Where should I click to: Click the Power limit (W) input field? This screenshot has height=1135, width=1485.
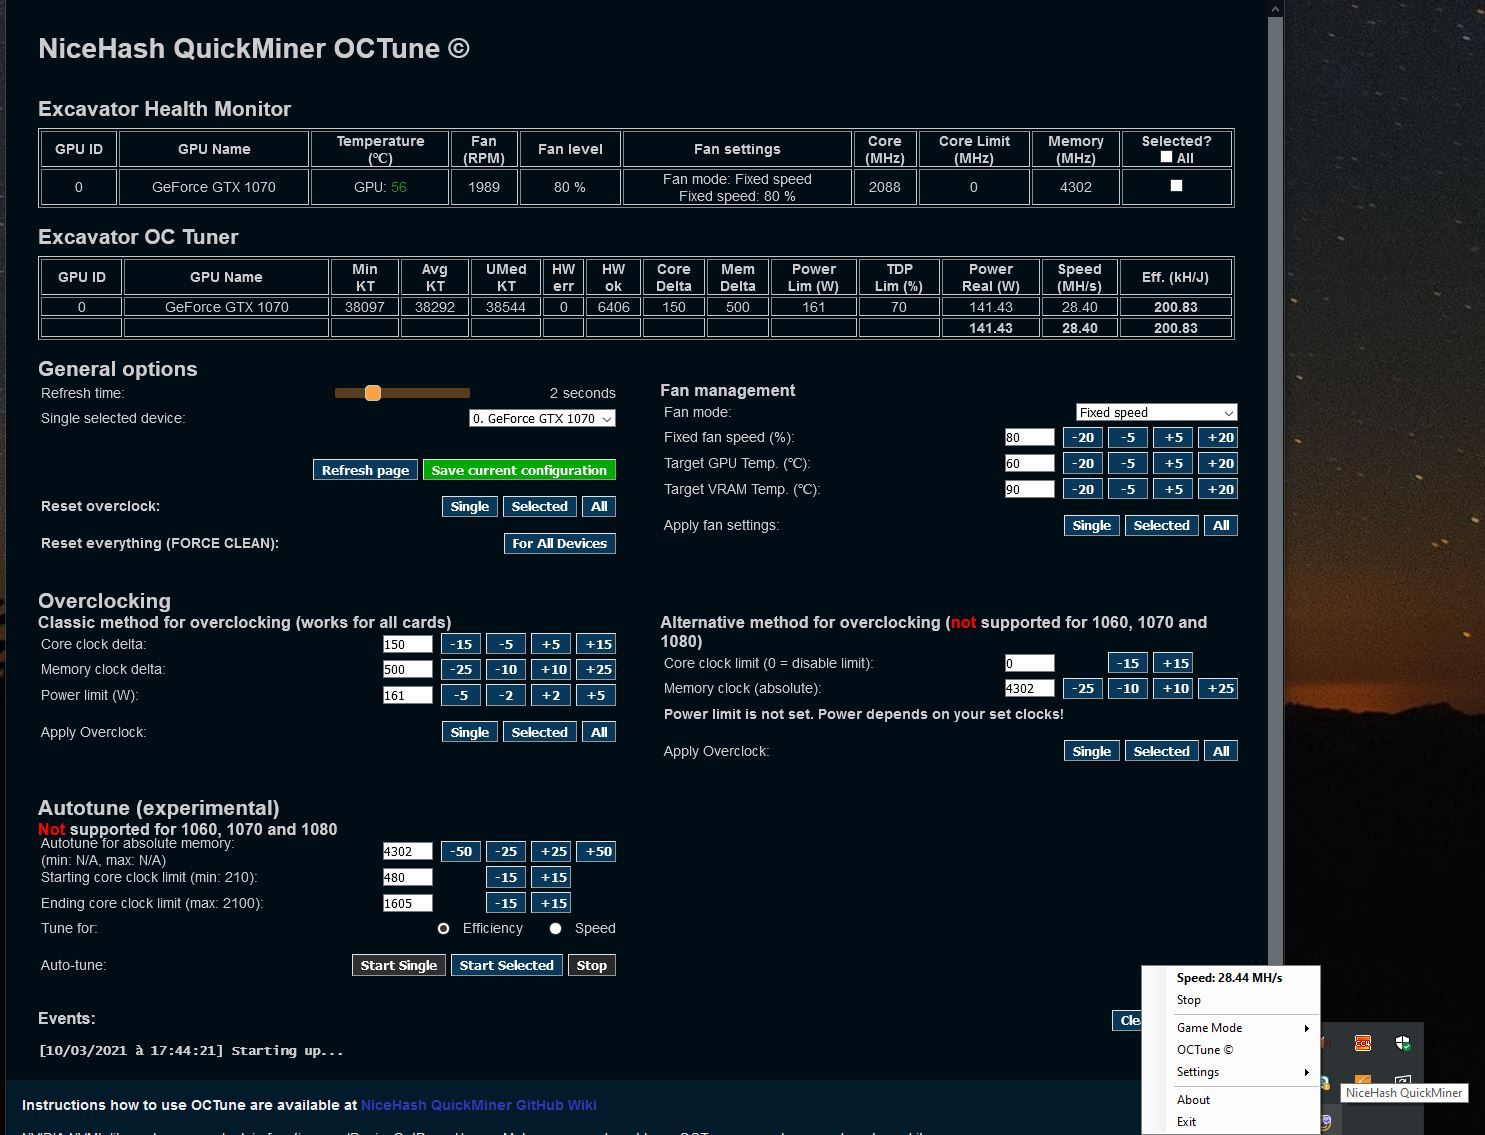(x=407, y=695)
